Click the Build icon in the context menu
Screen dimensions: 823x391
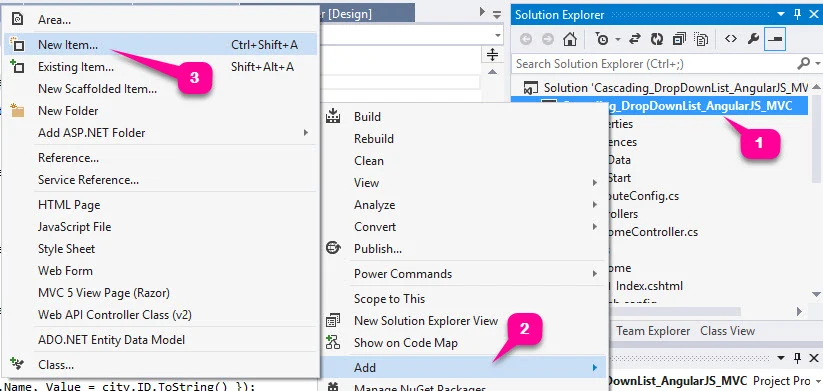pyautogui.click(x=333, y=116)
